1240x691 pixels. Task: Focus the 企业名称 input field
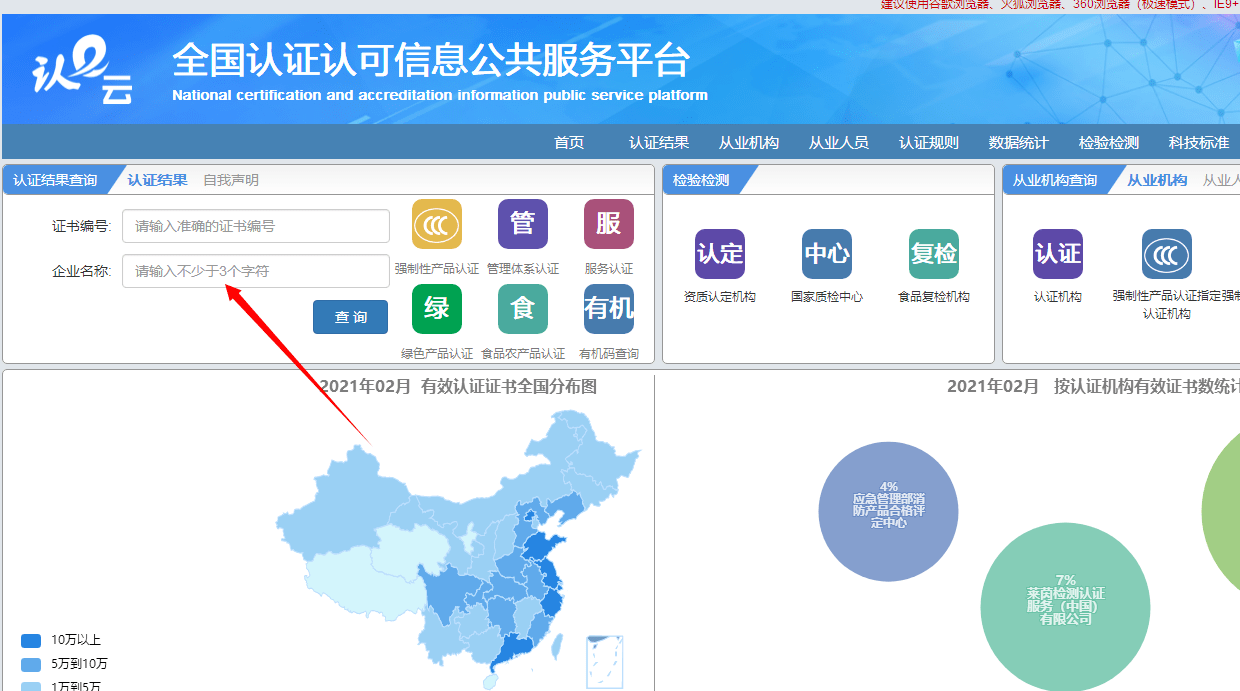pos(256,271)
